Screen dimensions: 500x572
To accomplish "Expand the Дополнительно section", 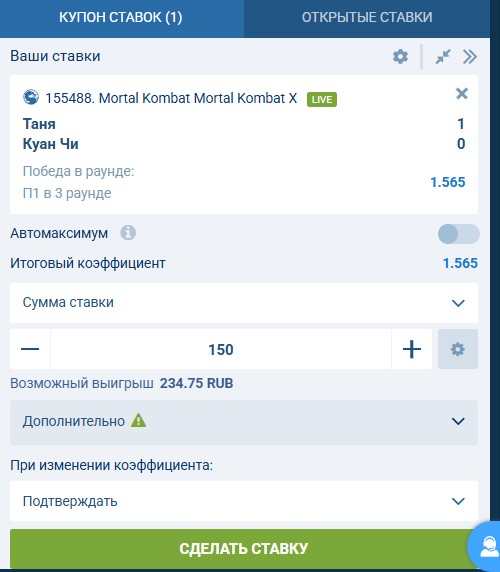I will 244,422.
